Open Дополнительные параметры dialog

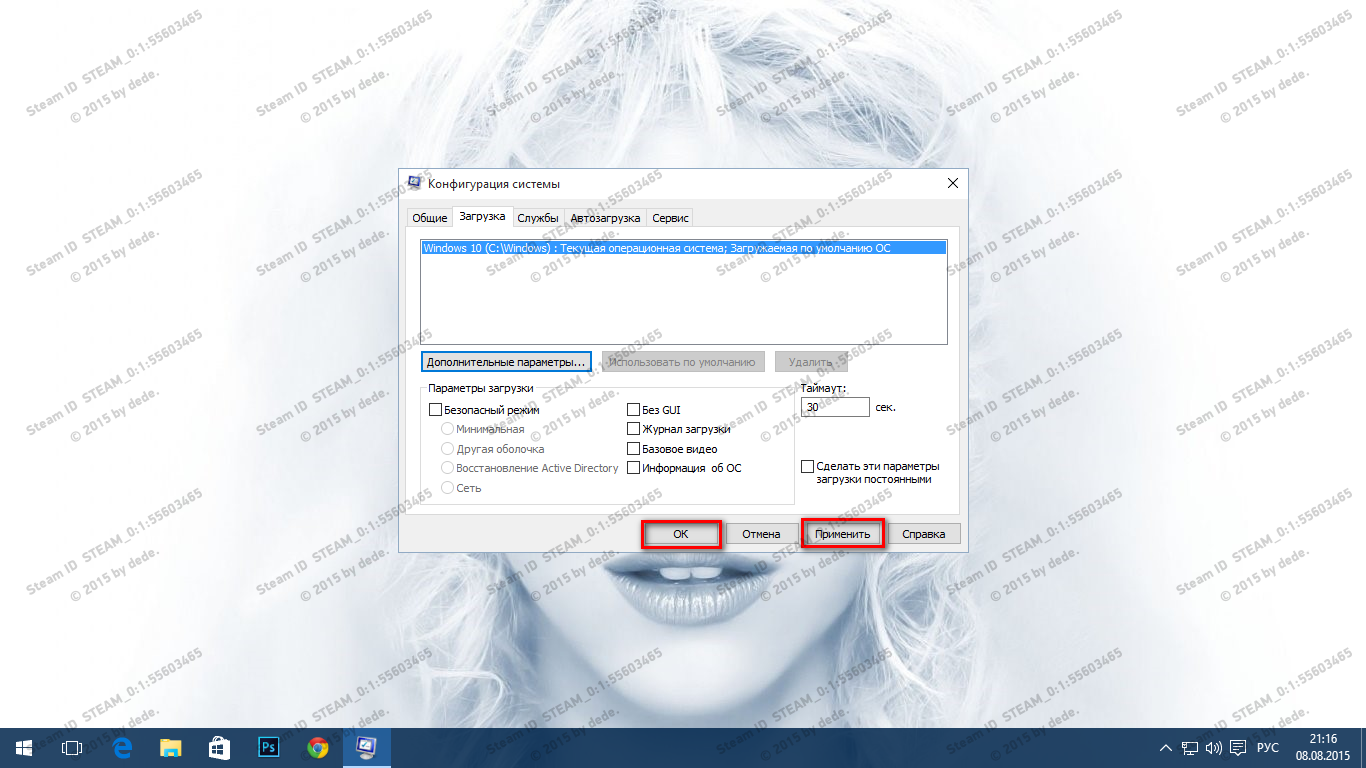tap(506, 362)
